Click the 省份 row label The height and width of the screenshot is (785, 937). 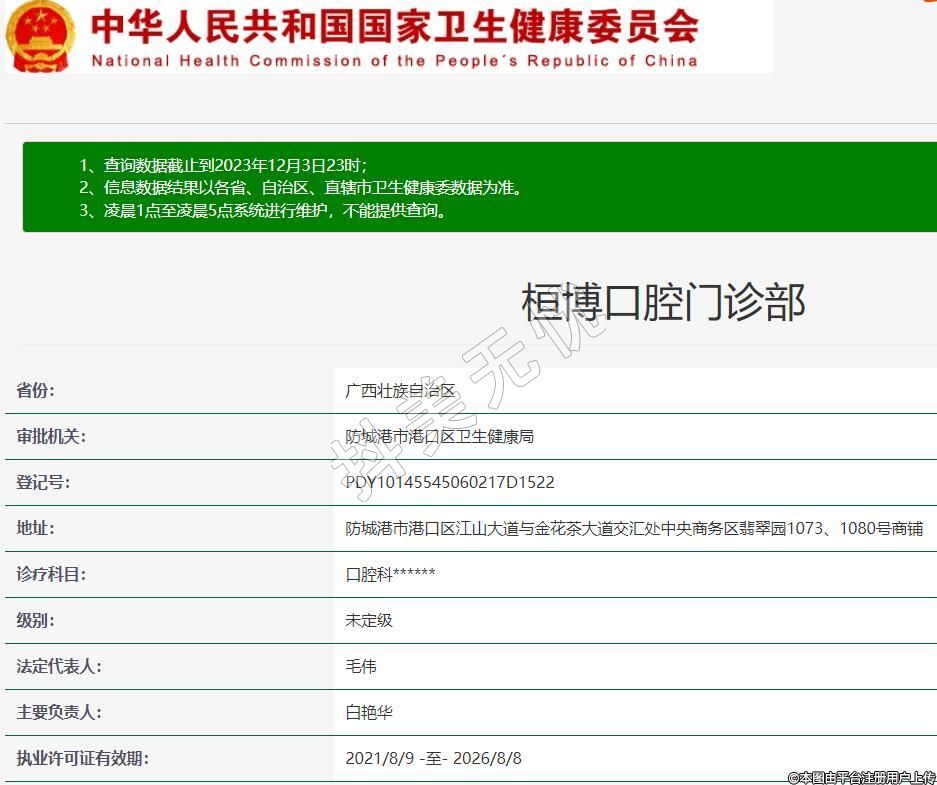coord(36,390)
